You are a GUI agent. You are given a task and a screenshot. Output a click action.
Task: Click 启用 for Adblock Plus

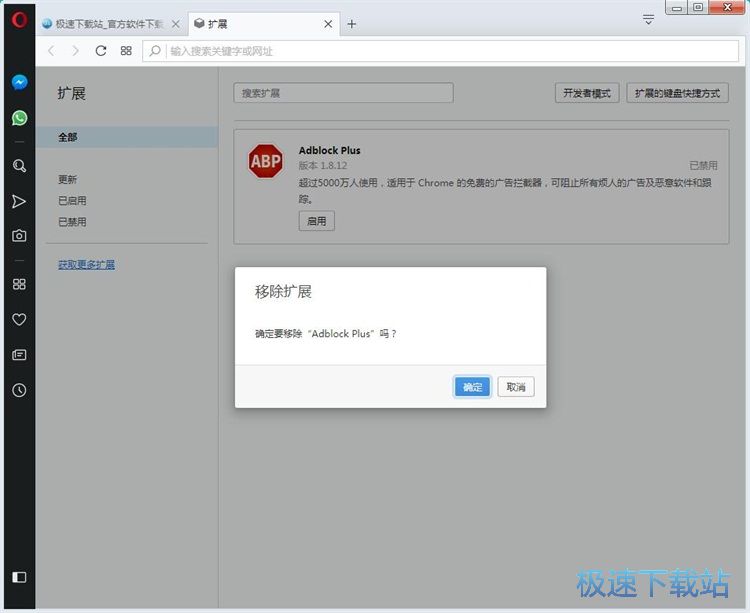(317, 221)
